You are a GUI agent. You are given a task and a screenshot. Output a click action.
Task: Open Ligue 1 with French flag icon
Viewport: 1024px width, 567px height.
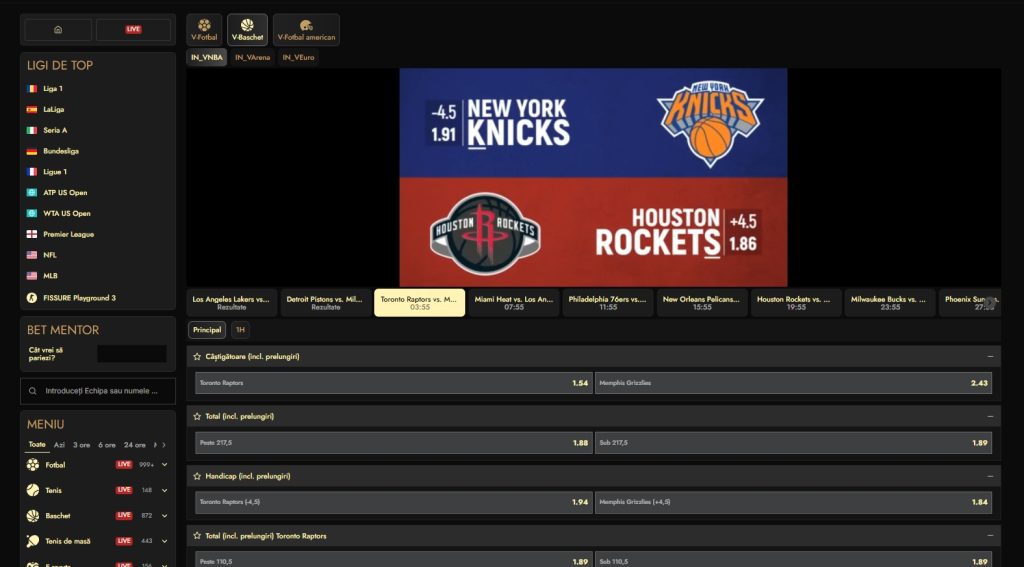(31, 172)
